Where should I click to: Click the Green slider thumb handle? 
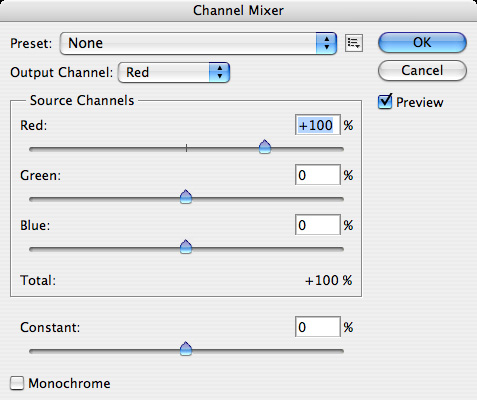(186, 197)
